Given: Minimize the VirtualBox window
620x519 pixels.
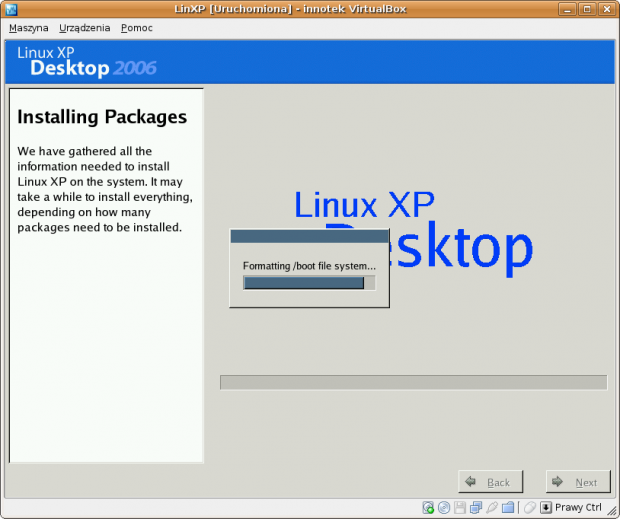Looking at the screenshot, I should (x=568, y=9).
